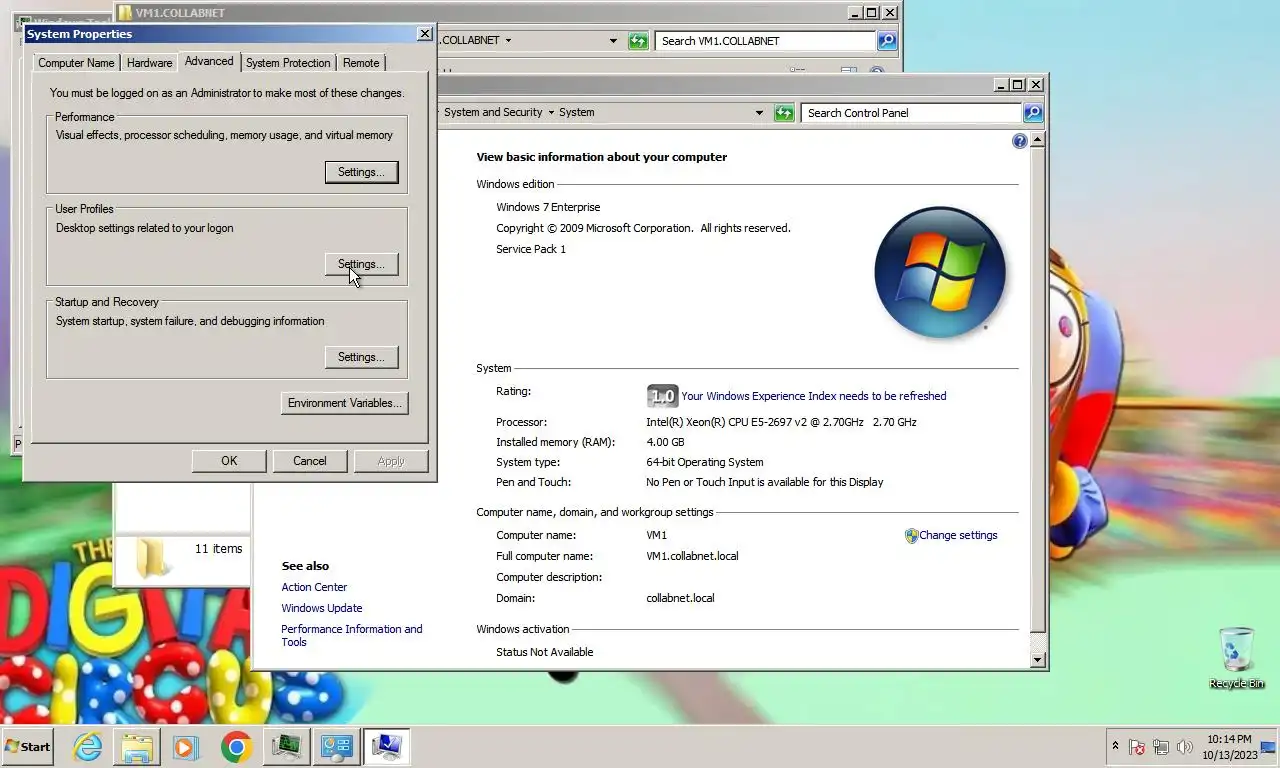Open the Recycle Bin desktop icon
This screenshot has height=768, width=1280.
coord(1237,657)
